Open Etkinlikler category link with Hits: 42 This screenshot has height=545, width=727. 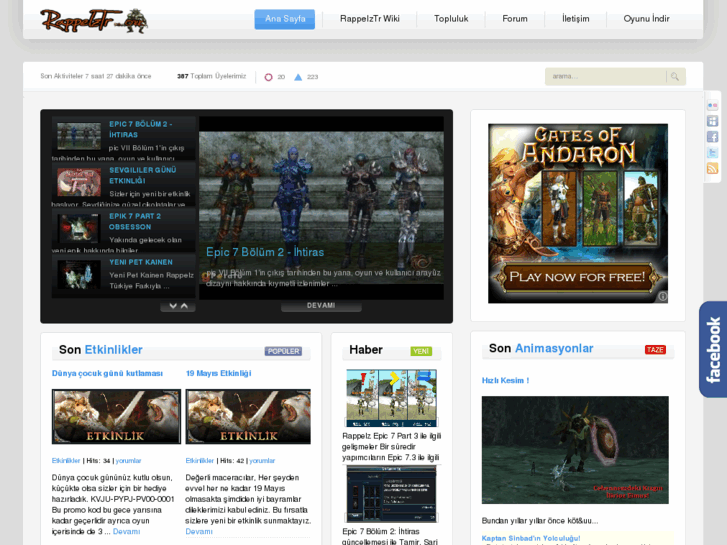tap(199, 461)
